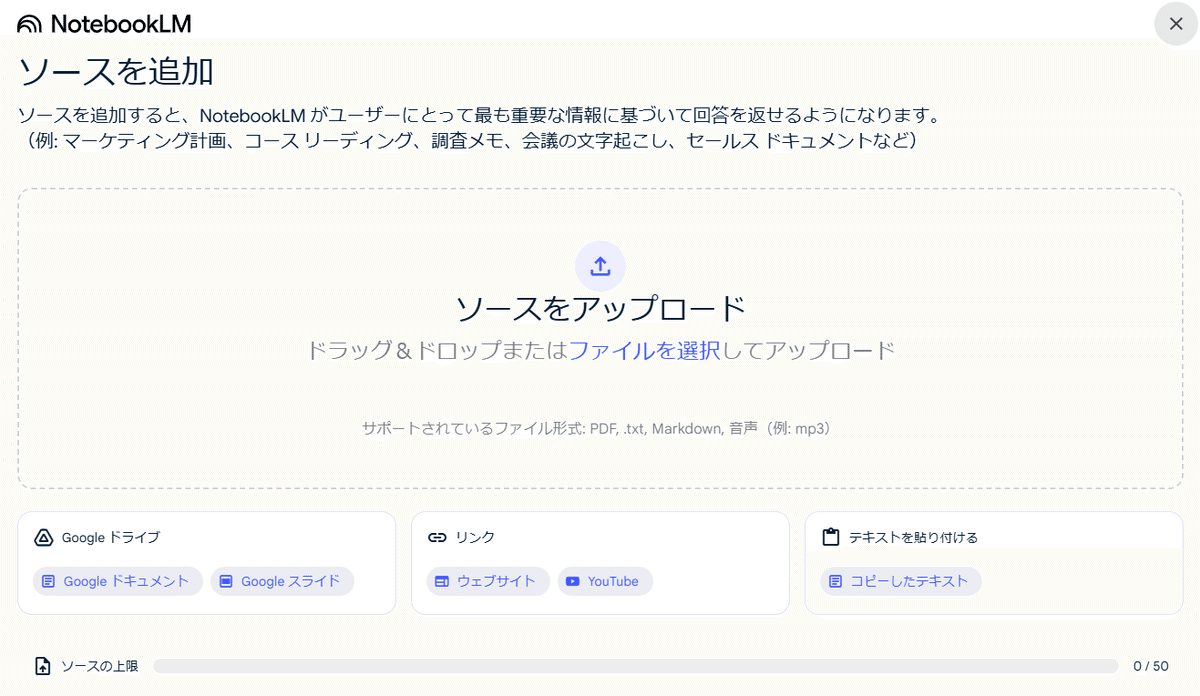The height and width of the screenshot is (696, 1200).
Task: Click the ソースの上限 upload icon
Action: (x=43, y=666)
